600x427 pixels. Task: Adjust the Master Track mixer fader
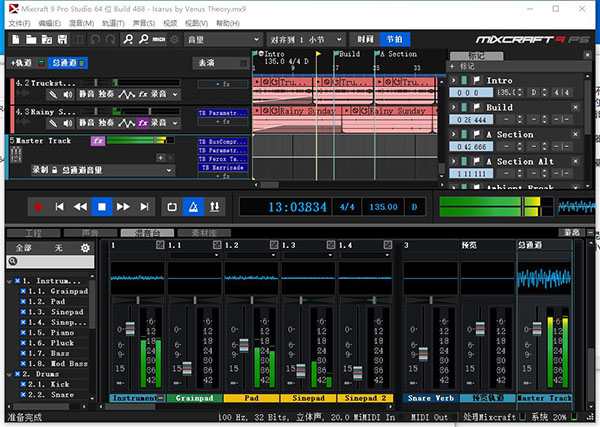[537, 329]
